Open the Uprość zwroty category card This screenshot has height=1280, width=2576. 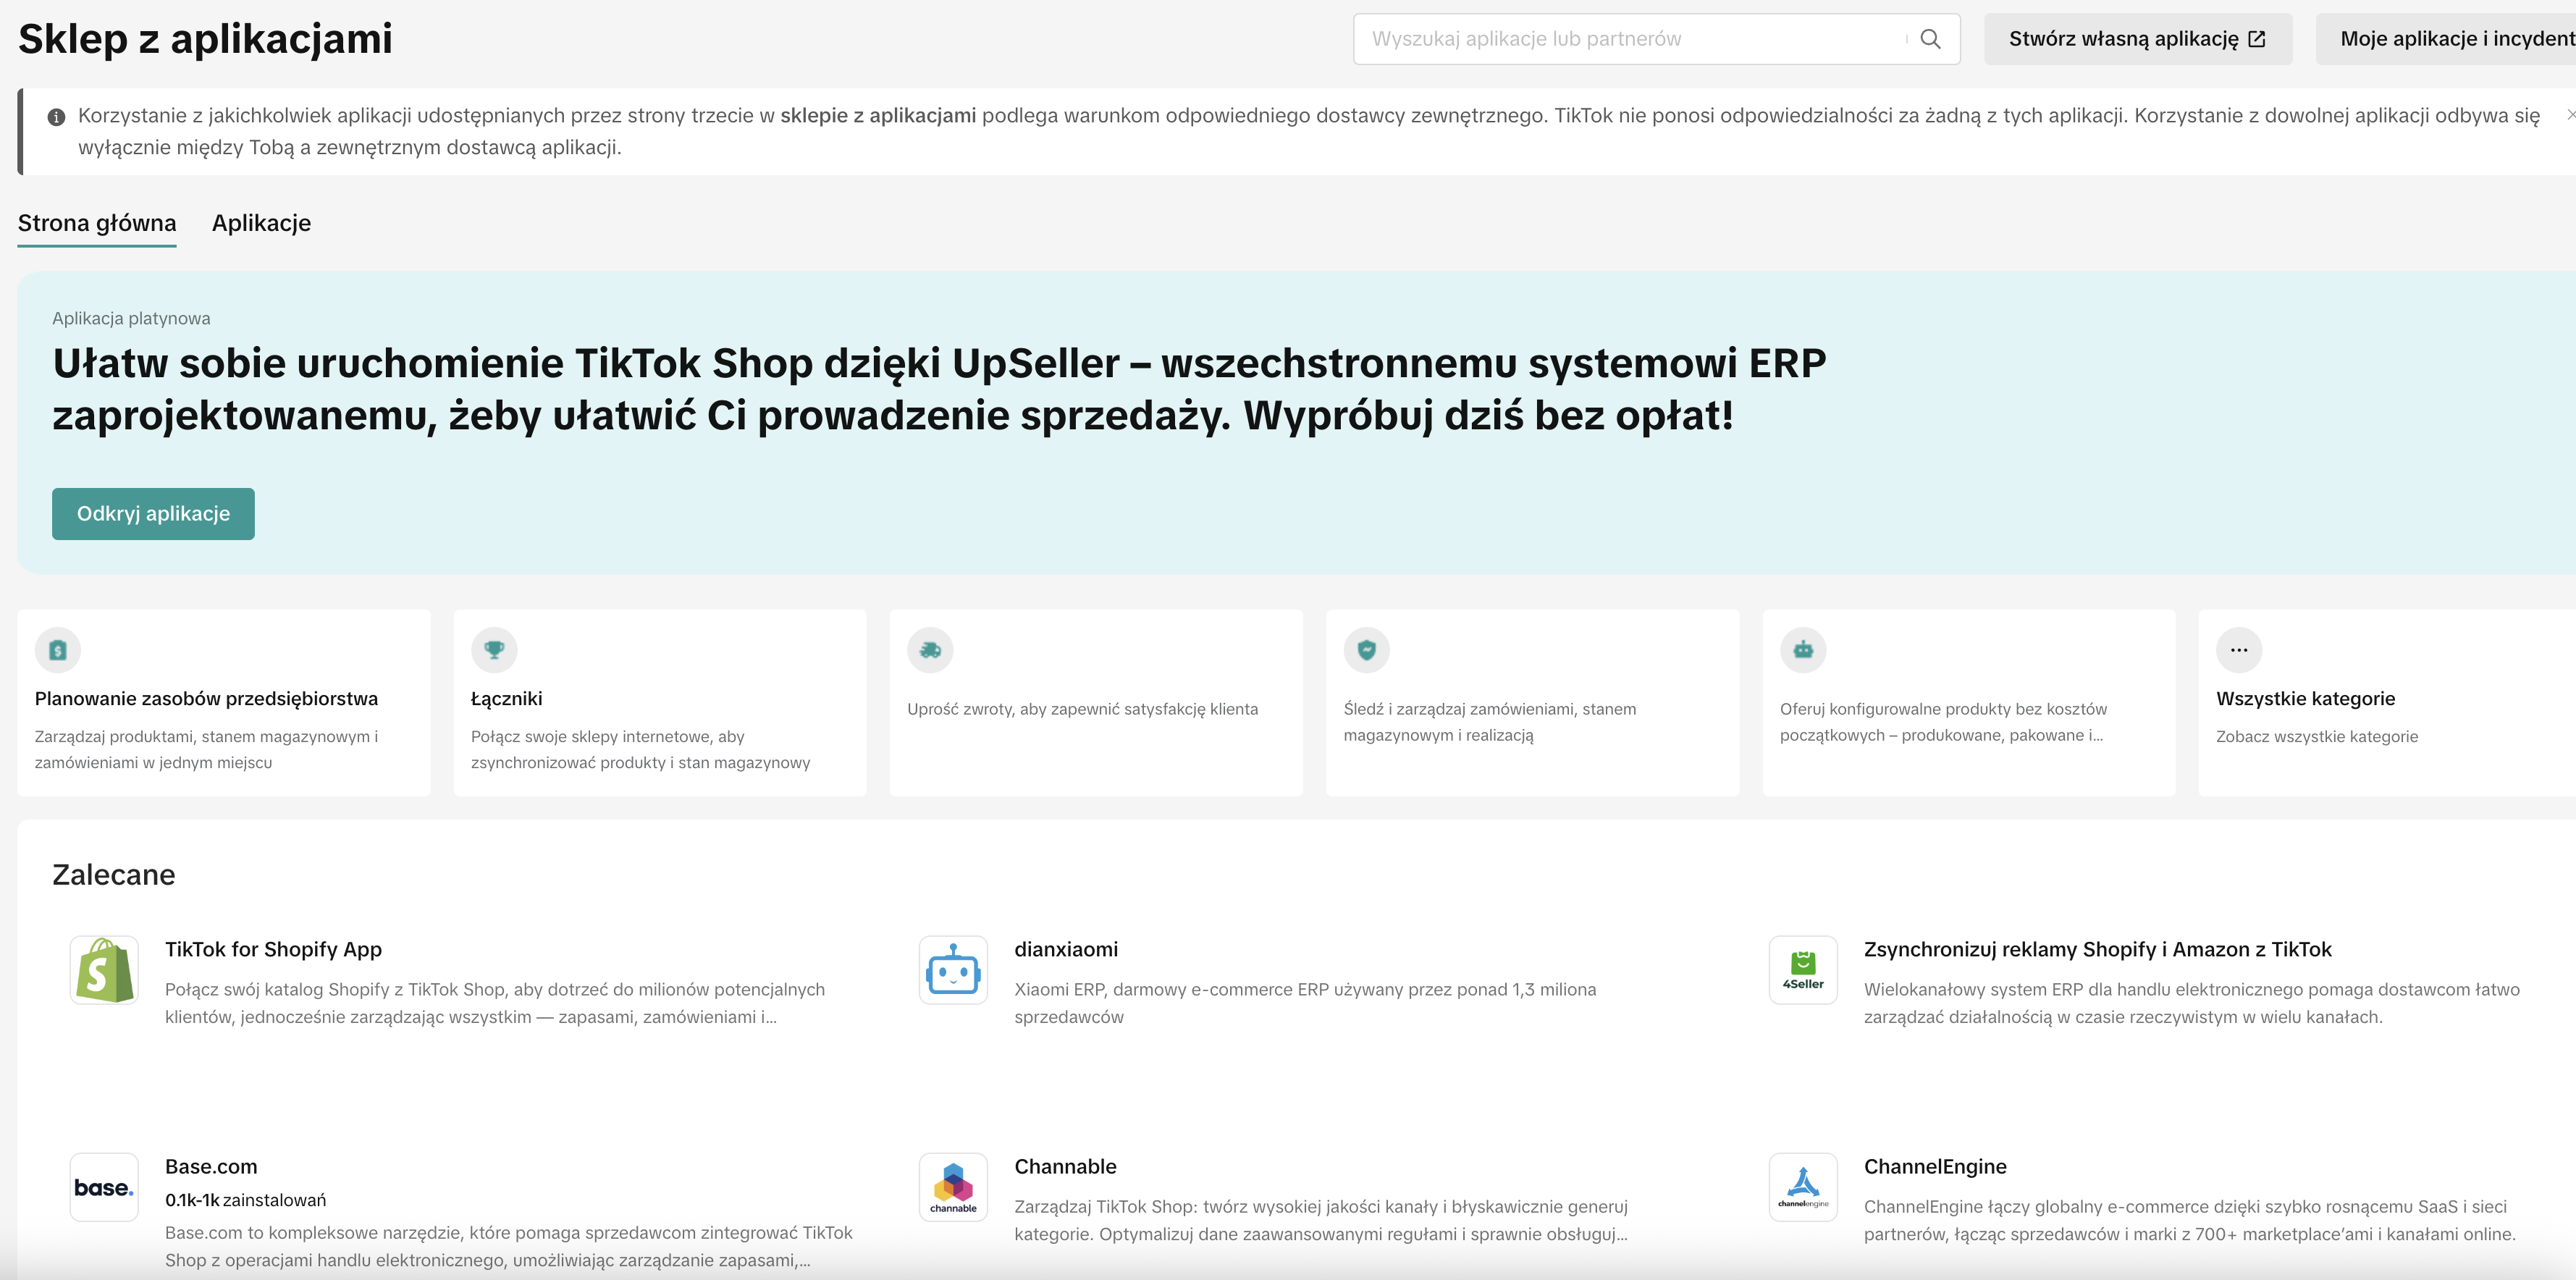pyautogui.click(x=1096, y=703)
